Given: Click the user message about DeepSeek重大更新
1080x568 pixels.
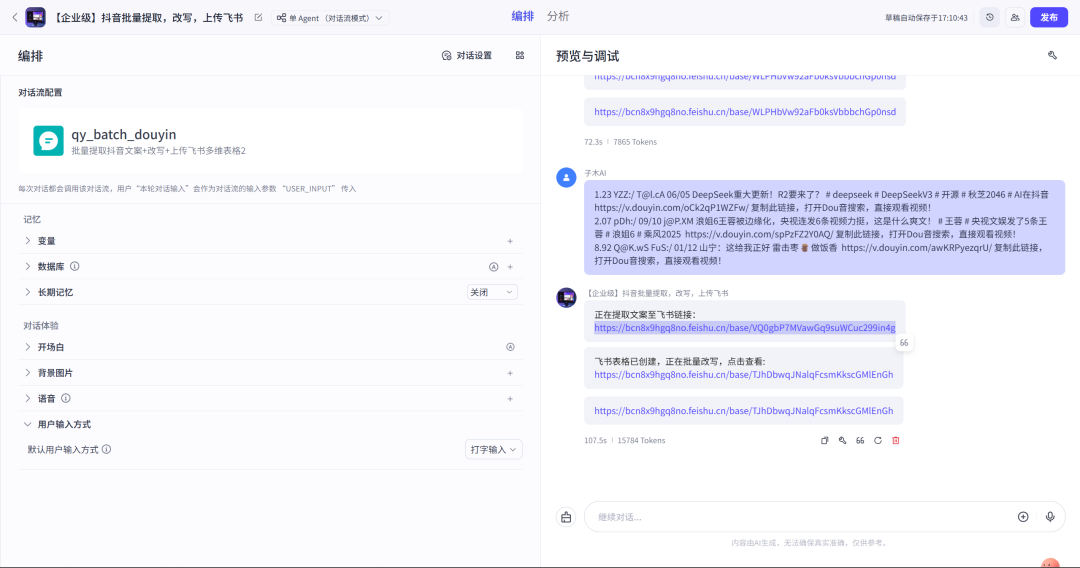Looking at the screenshot, I should [824, 228].
